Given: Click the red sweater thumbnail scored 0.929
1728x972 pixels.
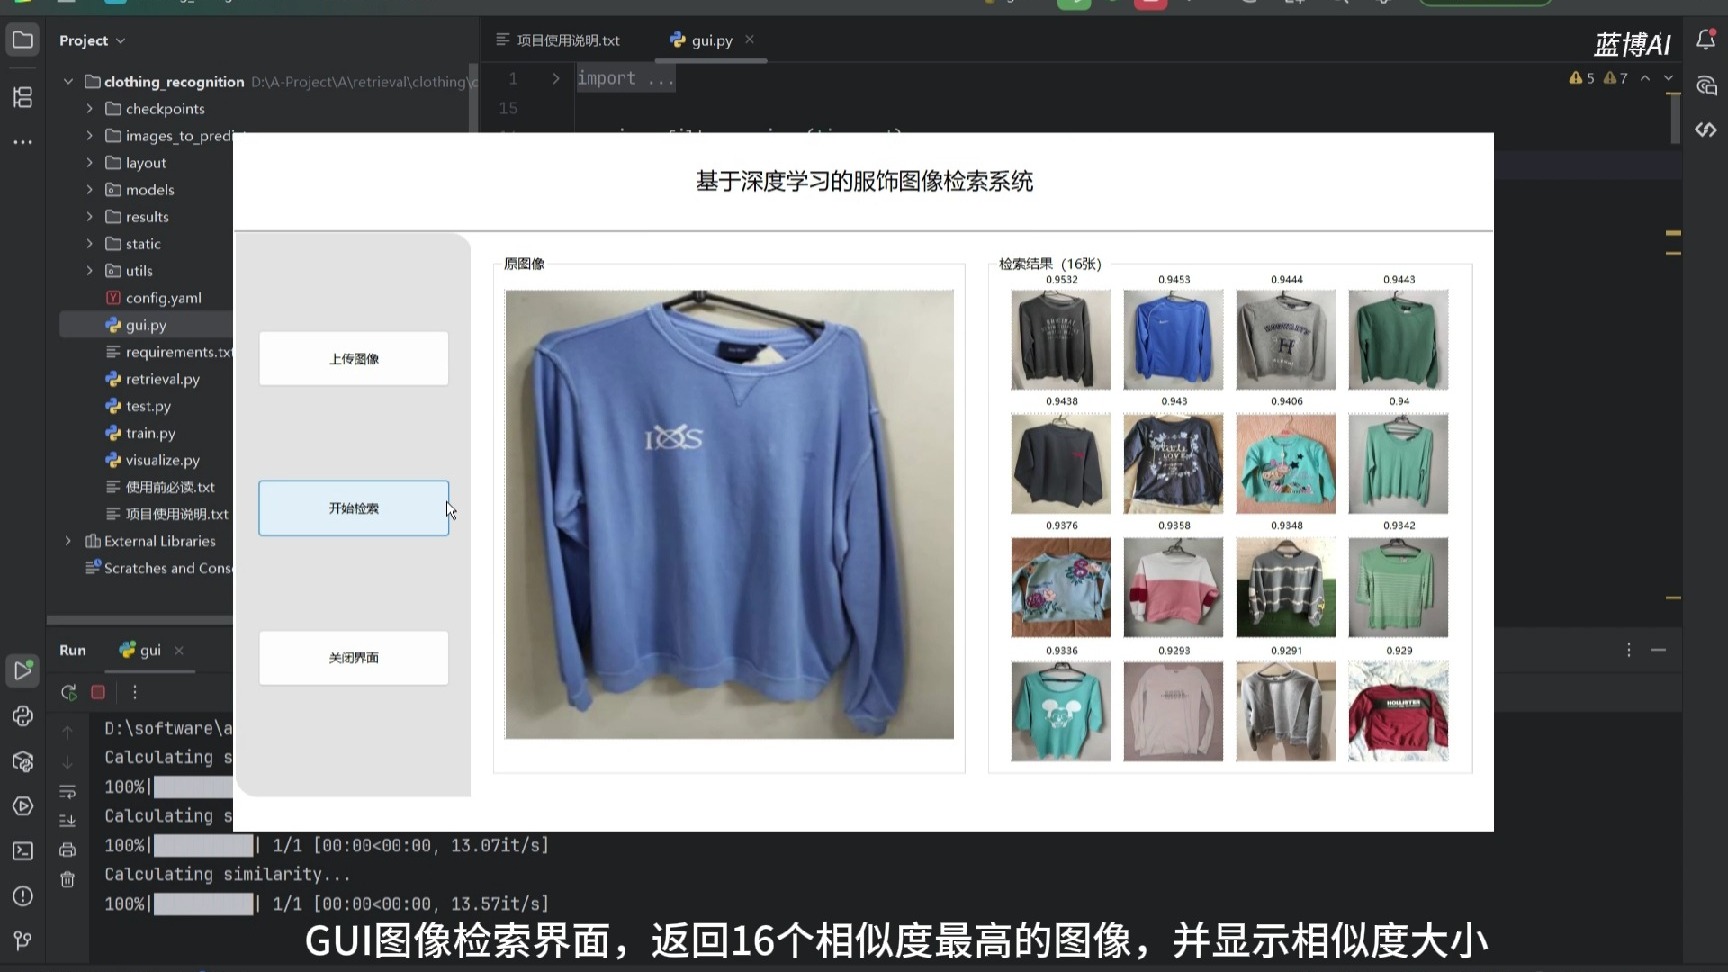Looking at the screenshot, I should (x=1398, y=711).
